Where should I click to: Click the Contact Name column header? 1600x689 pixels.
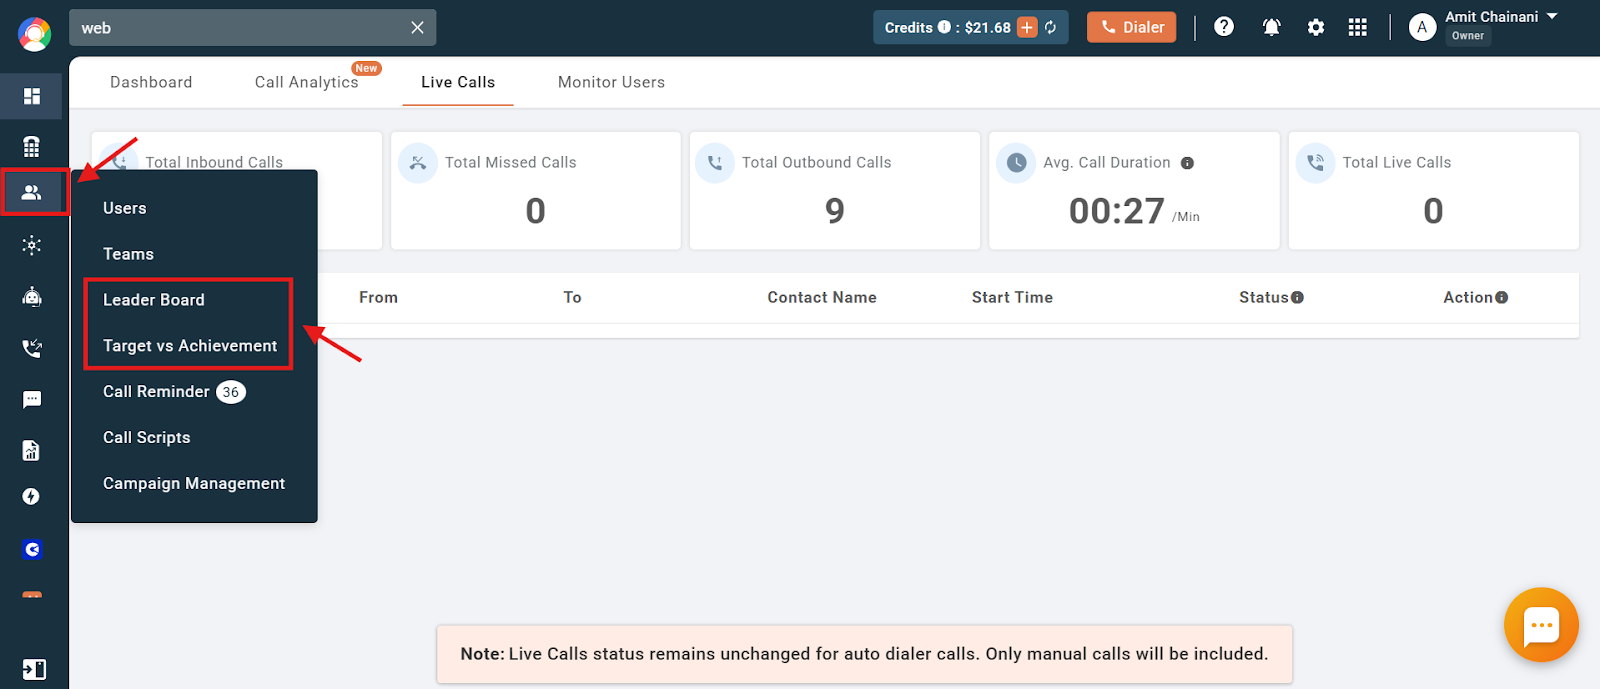point(822,297)
